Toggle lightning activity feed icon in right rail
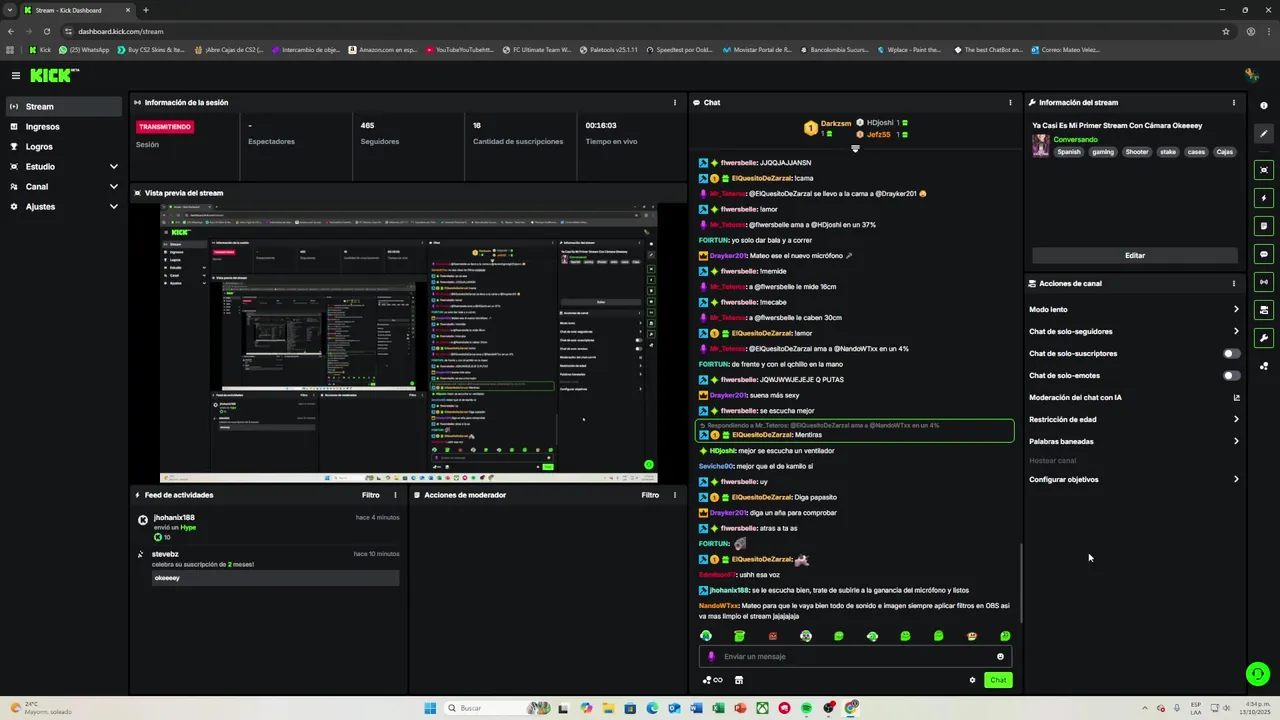The image size is (1280, 720). pos(1264,198)
